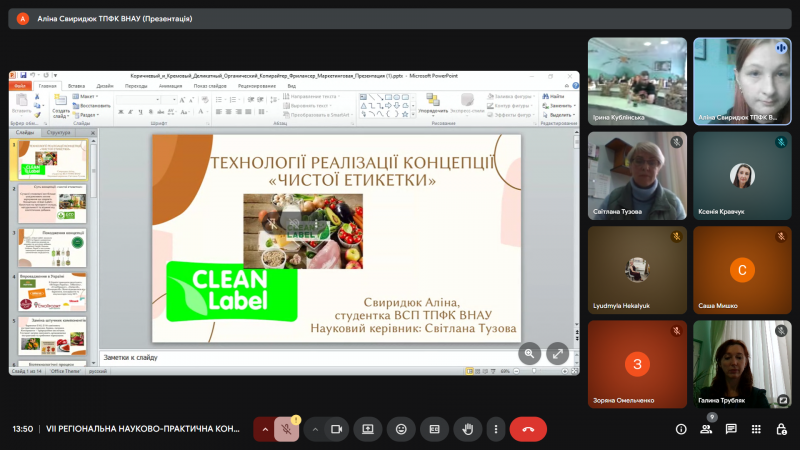Open the chat panel icon

pos(731,429)
